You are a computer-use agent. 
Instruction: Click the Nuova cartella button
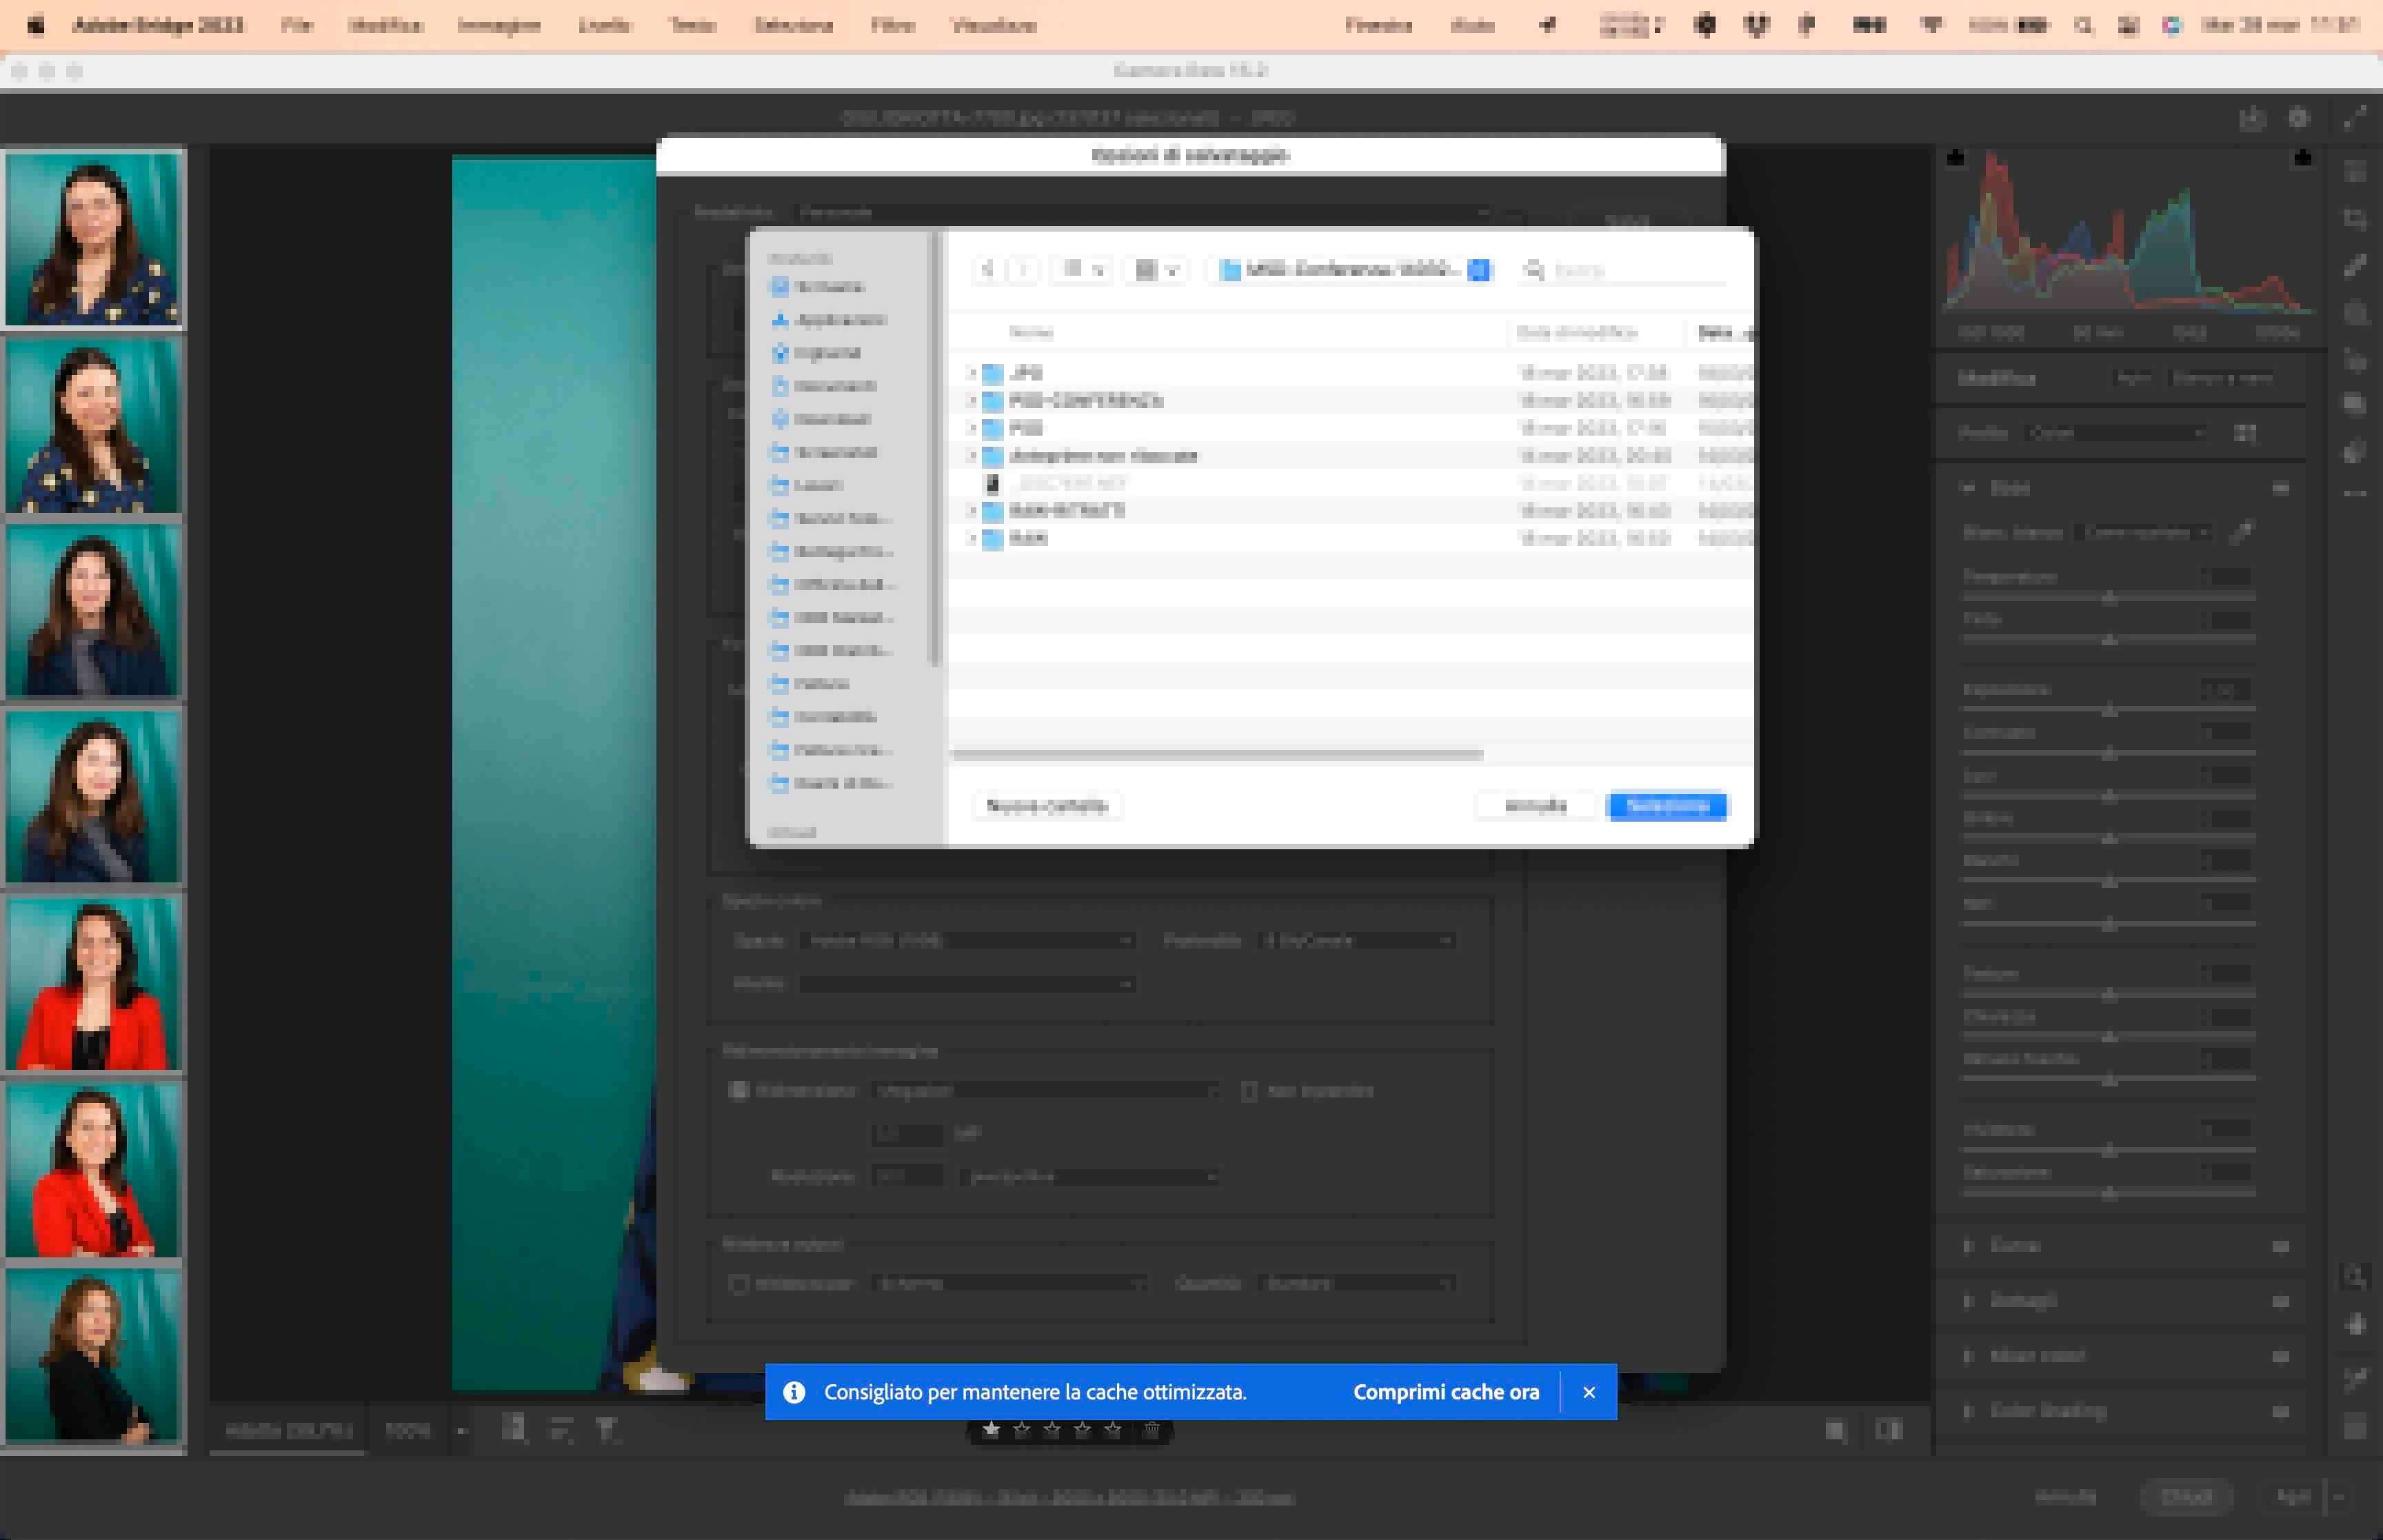1046,806
